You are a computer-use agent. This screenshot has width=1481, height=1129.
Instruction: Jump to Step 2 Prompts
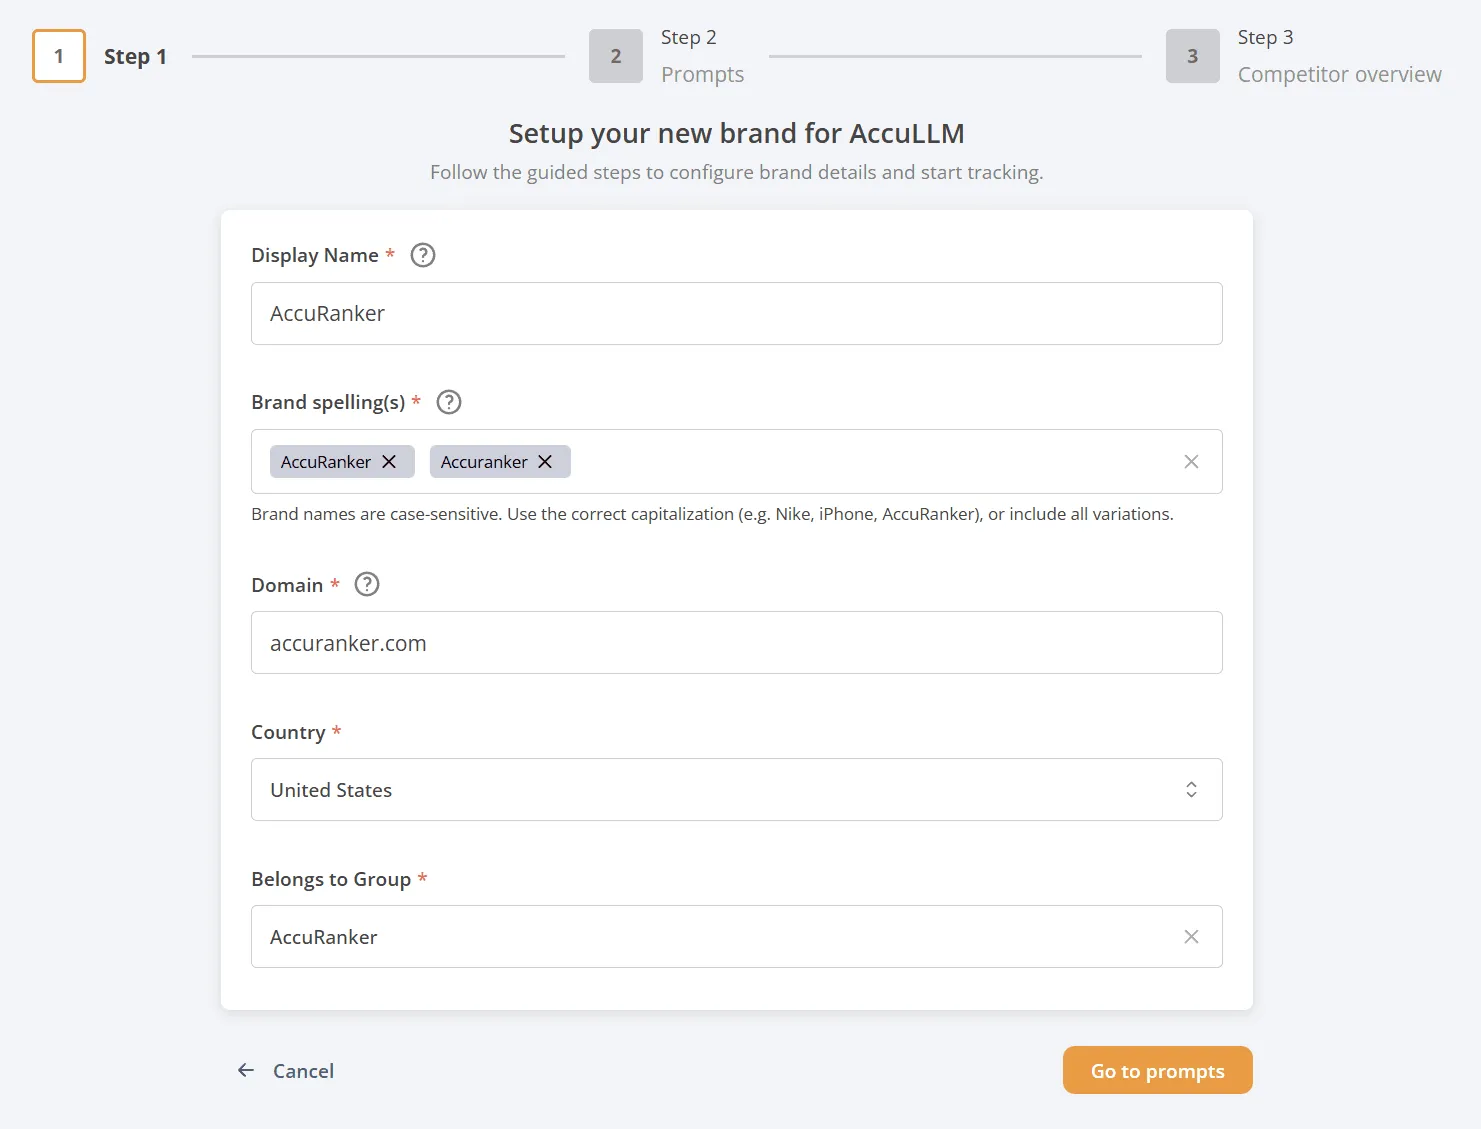click(x=702, y=56)
